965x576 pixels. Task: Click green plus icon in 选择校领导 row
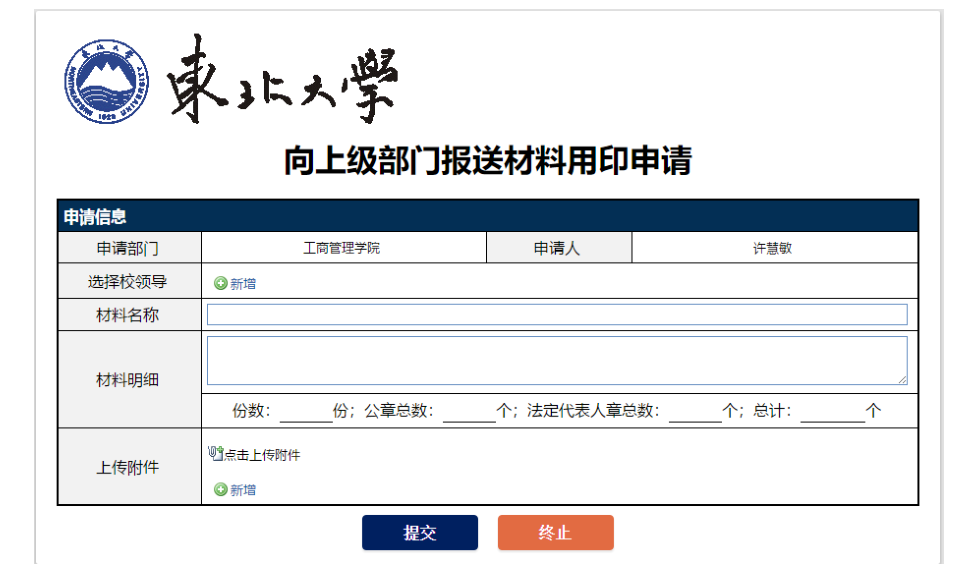click(220, 284)
